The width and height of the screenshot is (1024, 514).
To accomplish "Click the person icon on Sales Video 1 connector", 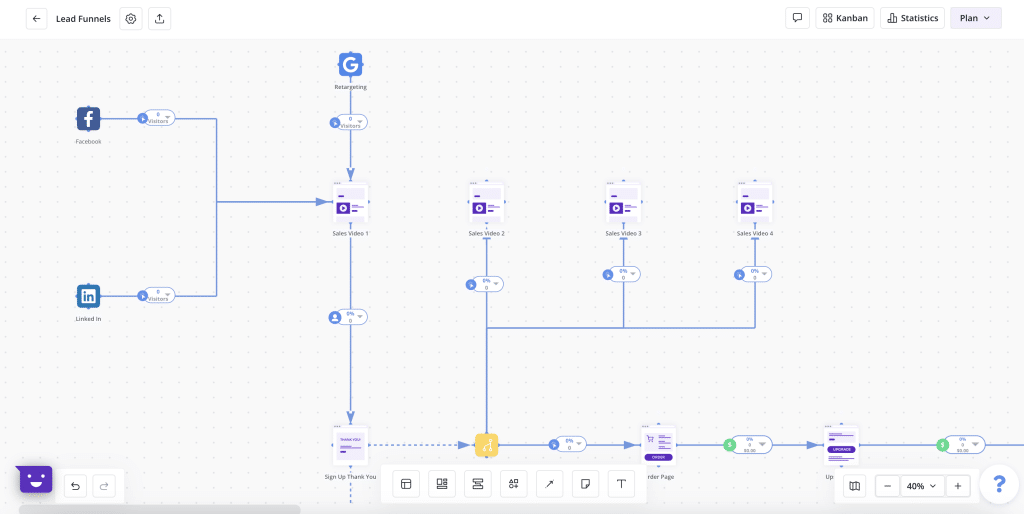I will click(334, 317).
